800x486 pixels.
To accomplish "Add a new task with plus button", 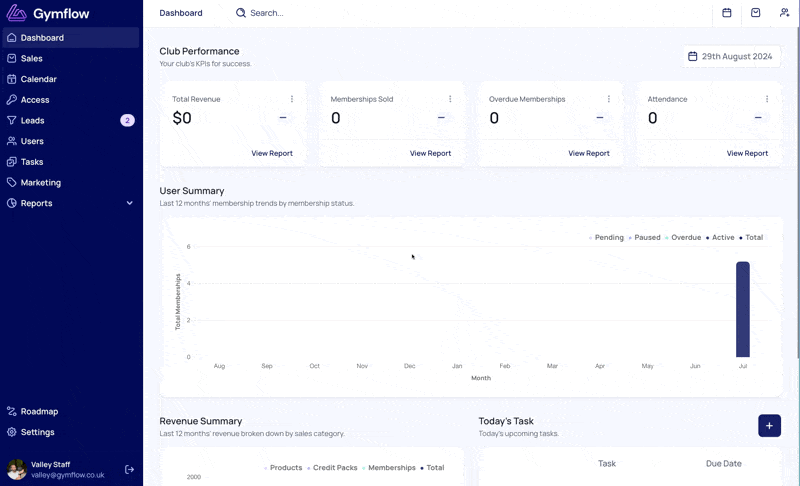I will pyautogui.click(x=769, y=425).
